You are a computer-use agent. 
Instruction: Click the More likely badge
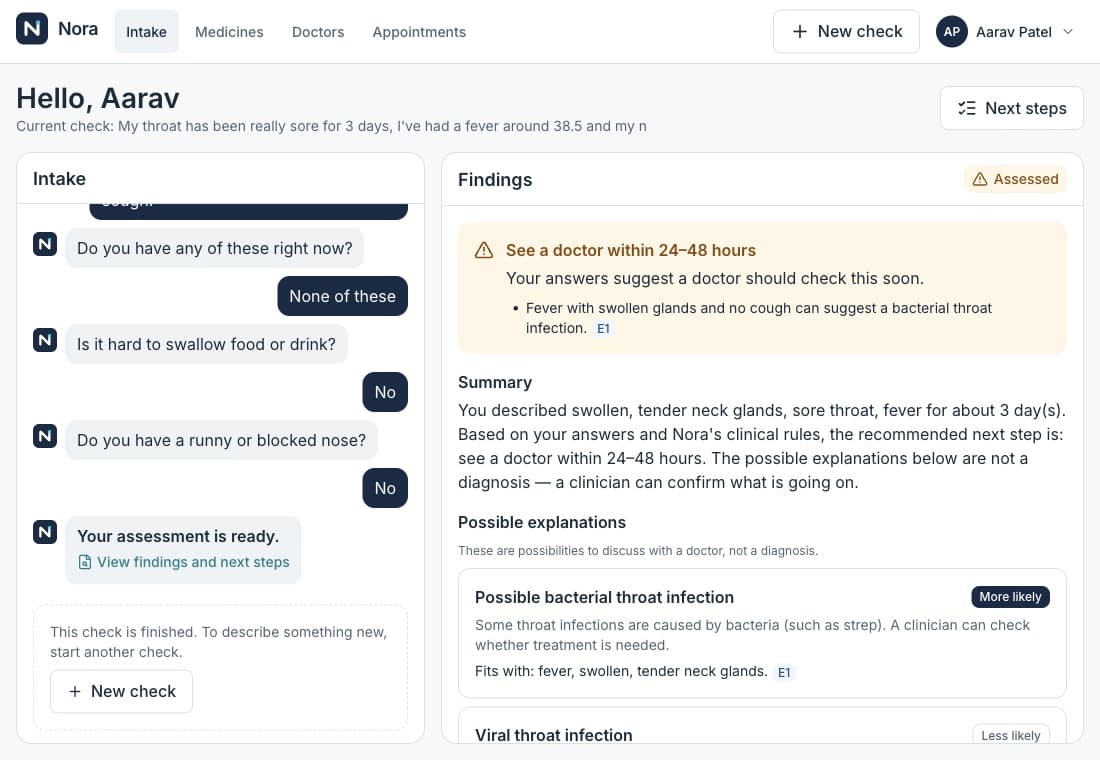(1010, 596)
